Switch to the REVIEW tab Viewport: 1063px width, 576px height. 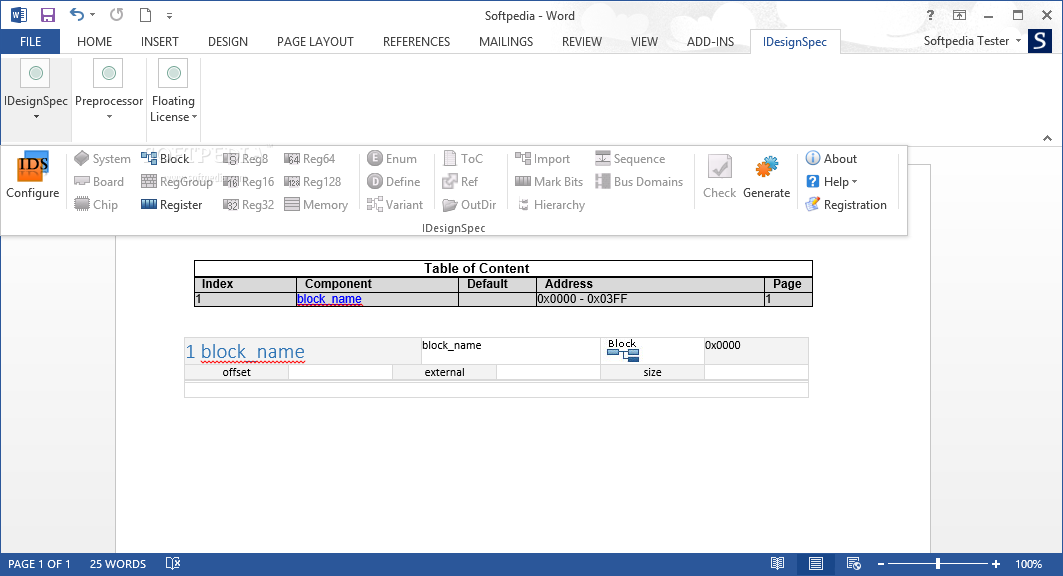click(x=582, y=41)
